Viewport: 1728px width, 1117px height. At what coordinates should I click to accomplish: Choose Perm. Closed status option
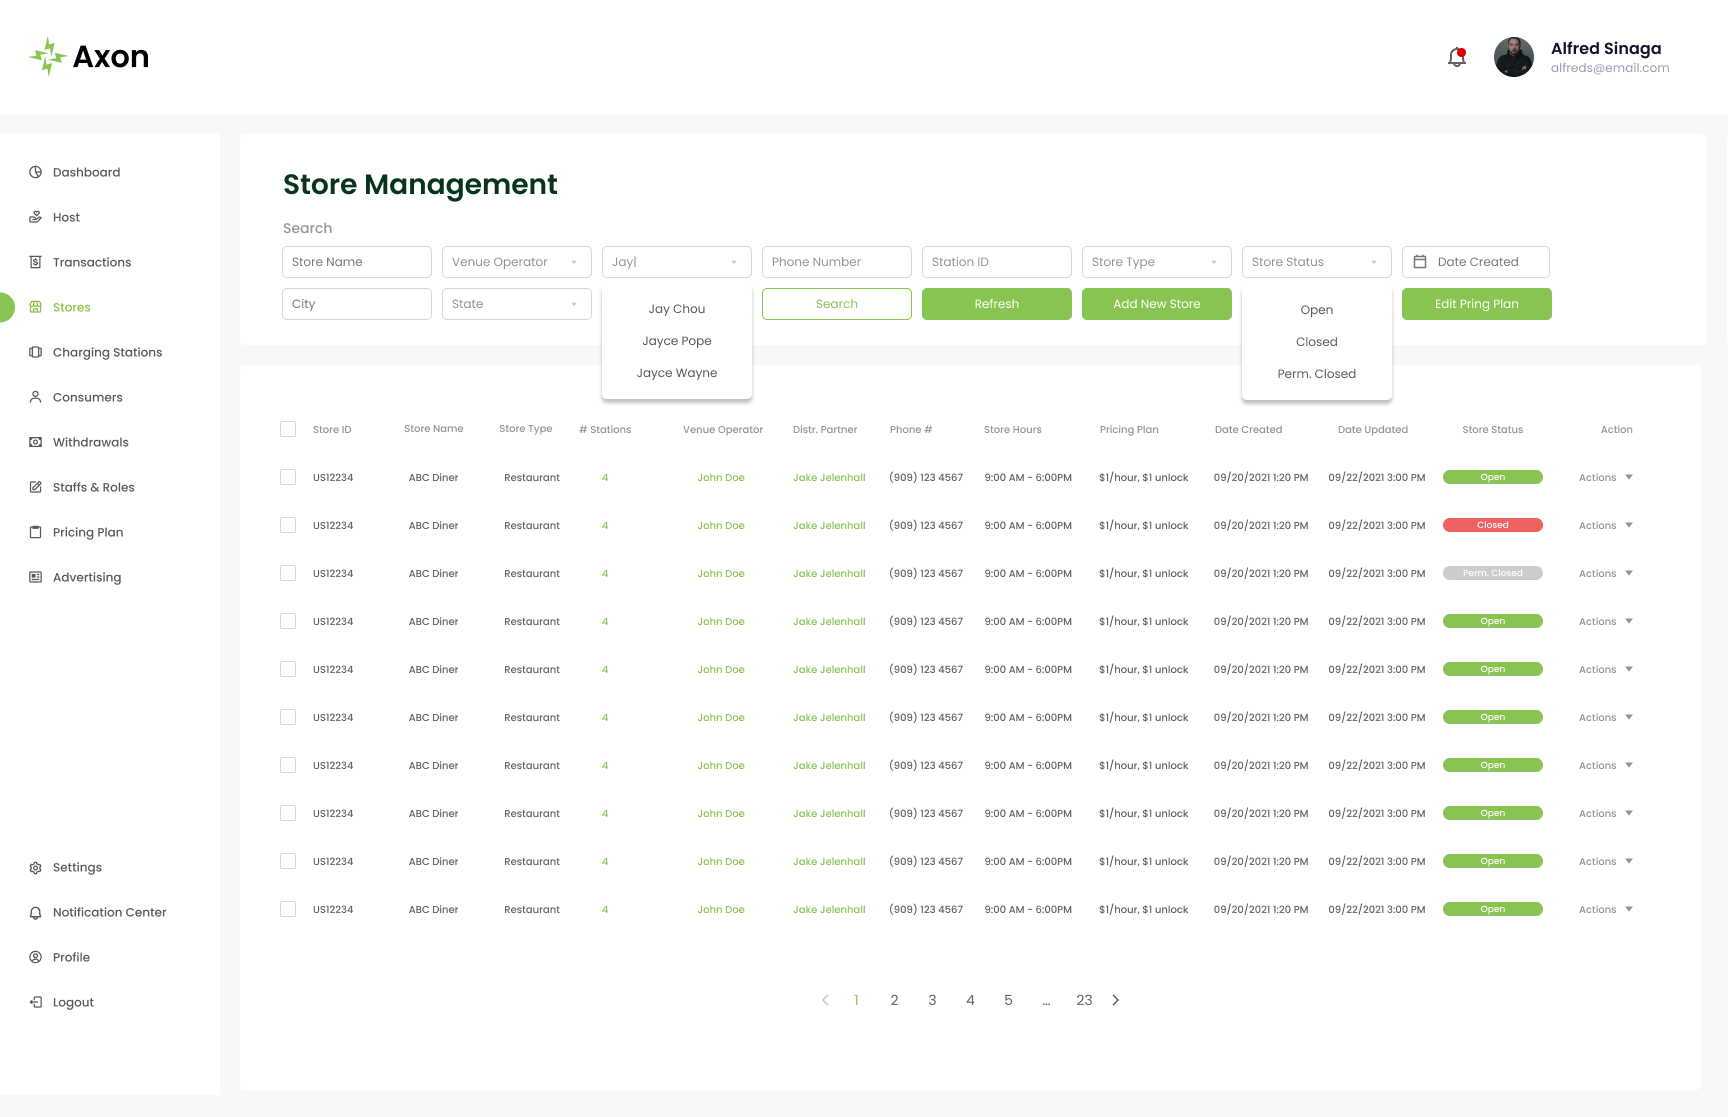pyautogui.click(x=1317, y=374)
